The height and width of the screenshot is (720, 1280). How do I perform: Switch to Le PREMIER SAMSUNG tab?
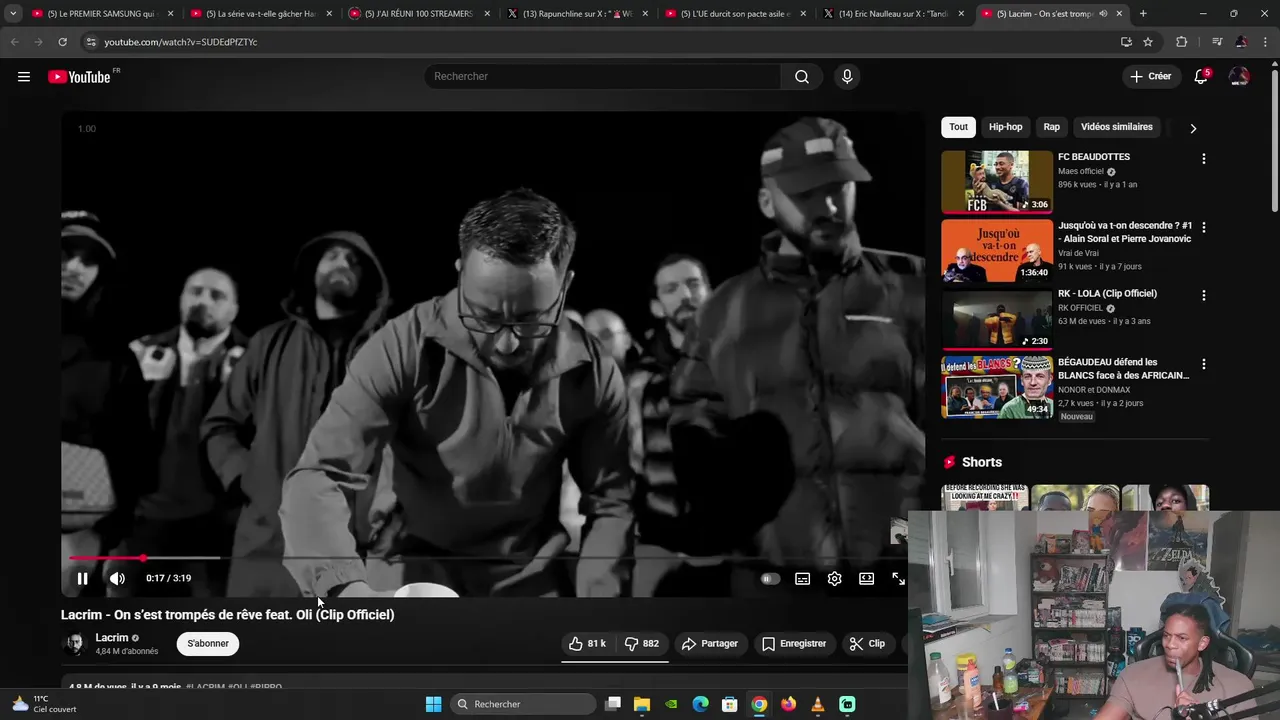[x=104, y=14]
